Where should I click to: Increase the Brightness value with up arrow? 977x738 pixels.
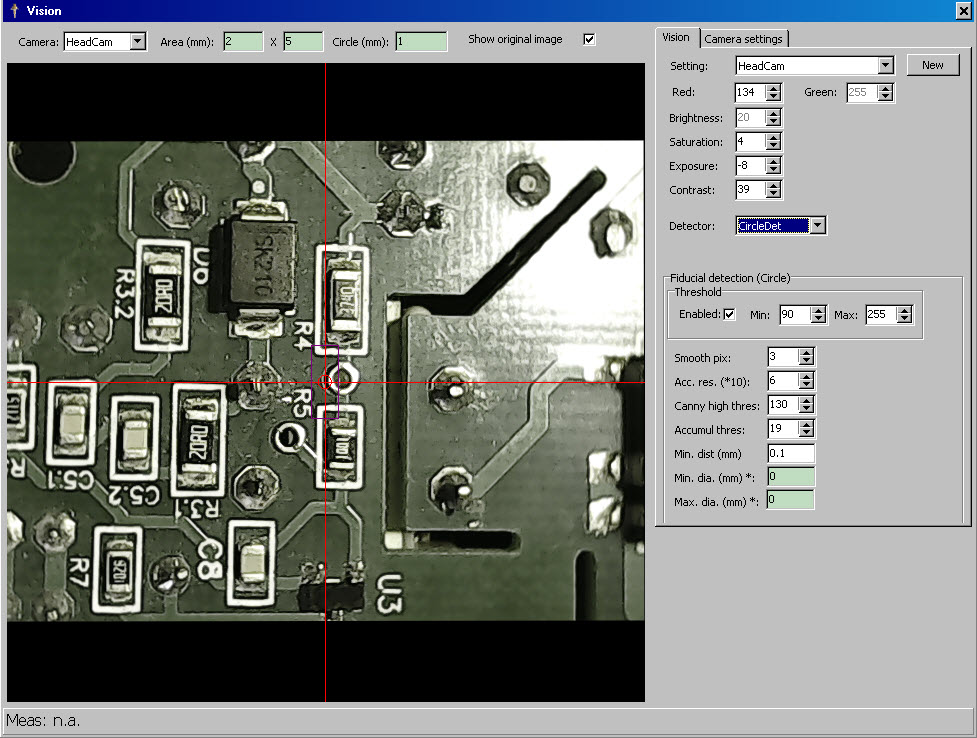[x=773, y=113]
